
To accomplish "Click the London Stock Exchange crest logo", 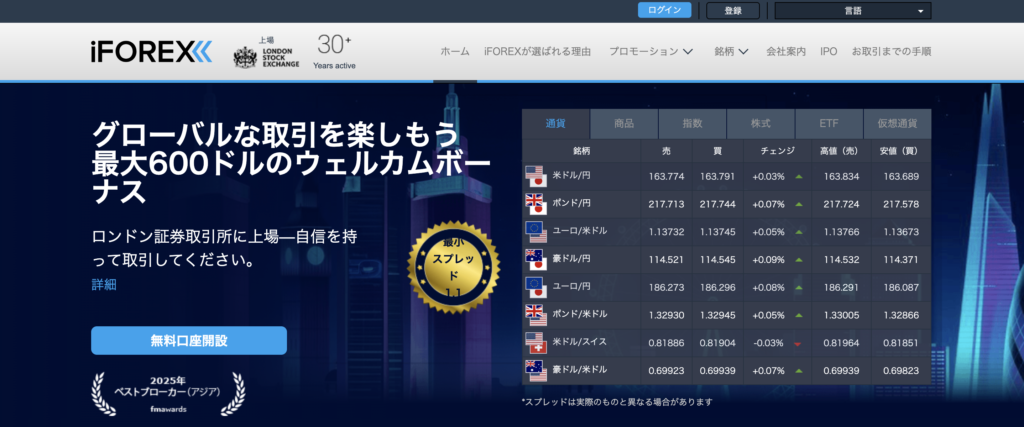I will tap(245, 57).
